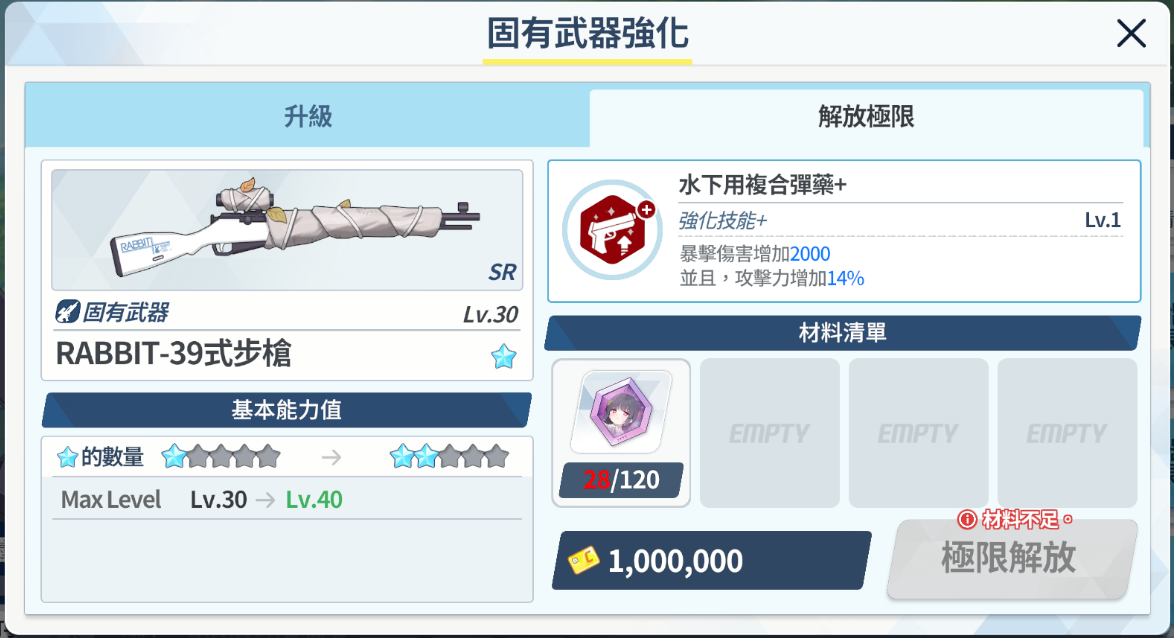
Task: Click the first EMPTY material slot
Action: coord(770,433)
